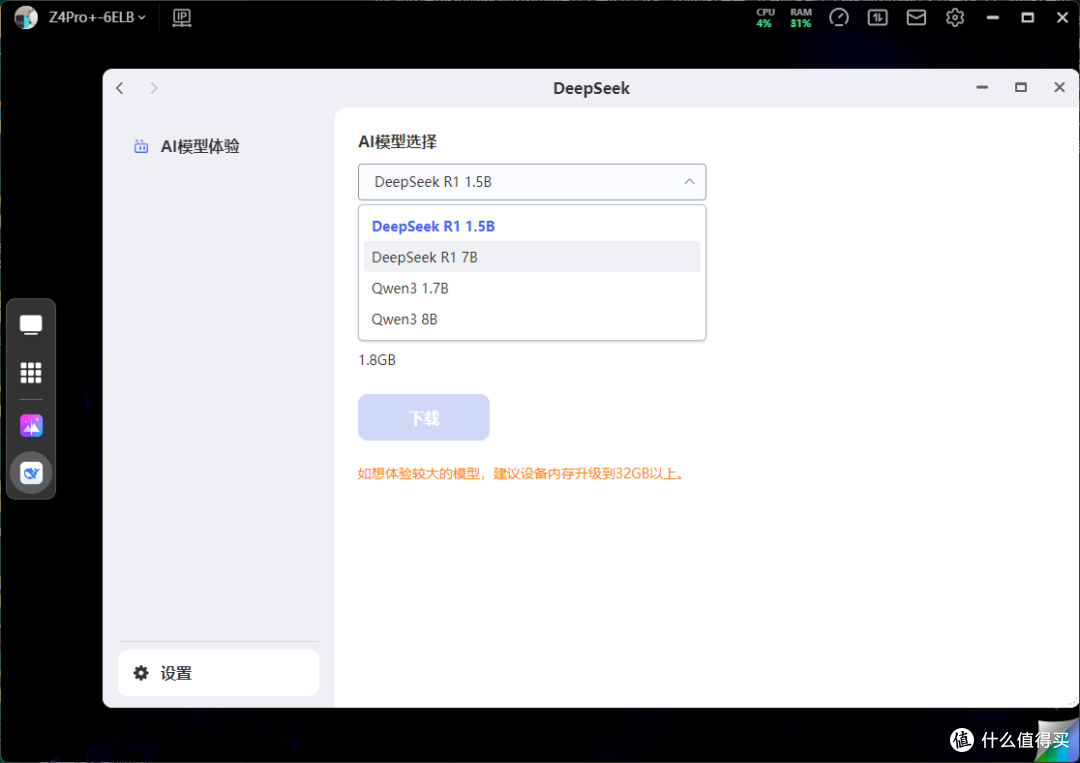Viewport: 1080px width, 763px height.
Task: Go forward in the DeepSeek window
Action: tap(154, 88)
